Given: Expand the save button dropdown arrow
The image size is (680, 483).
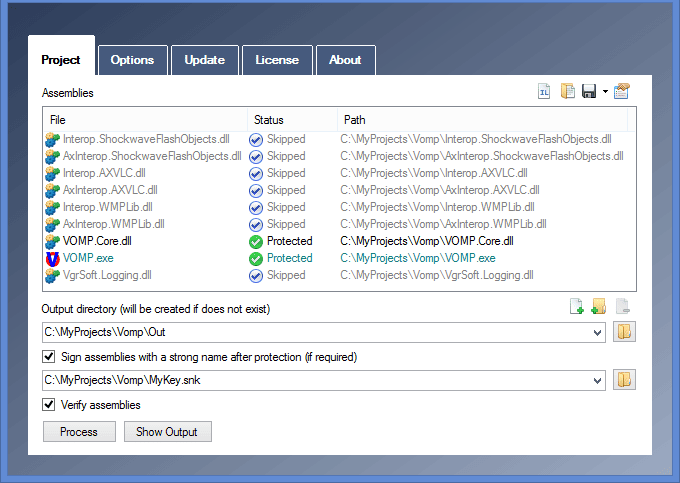Looking at the screenshot, I should (605, 92).
